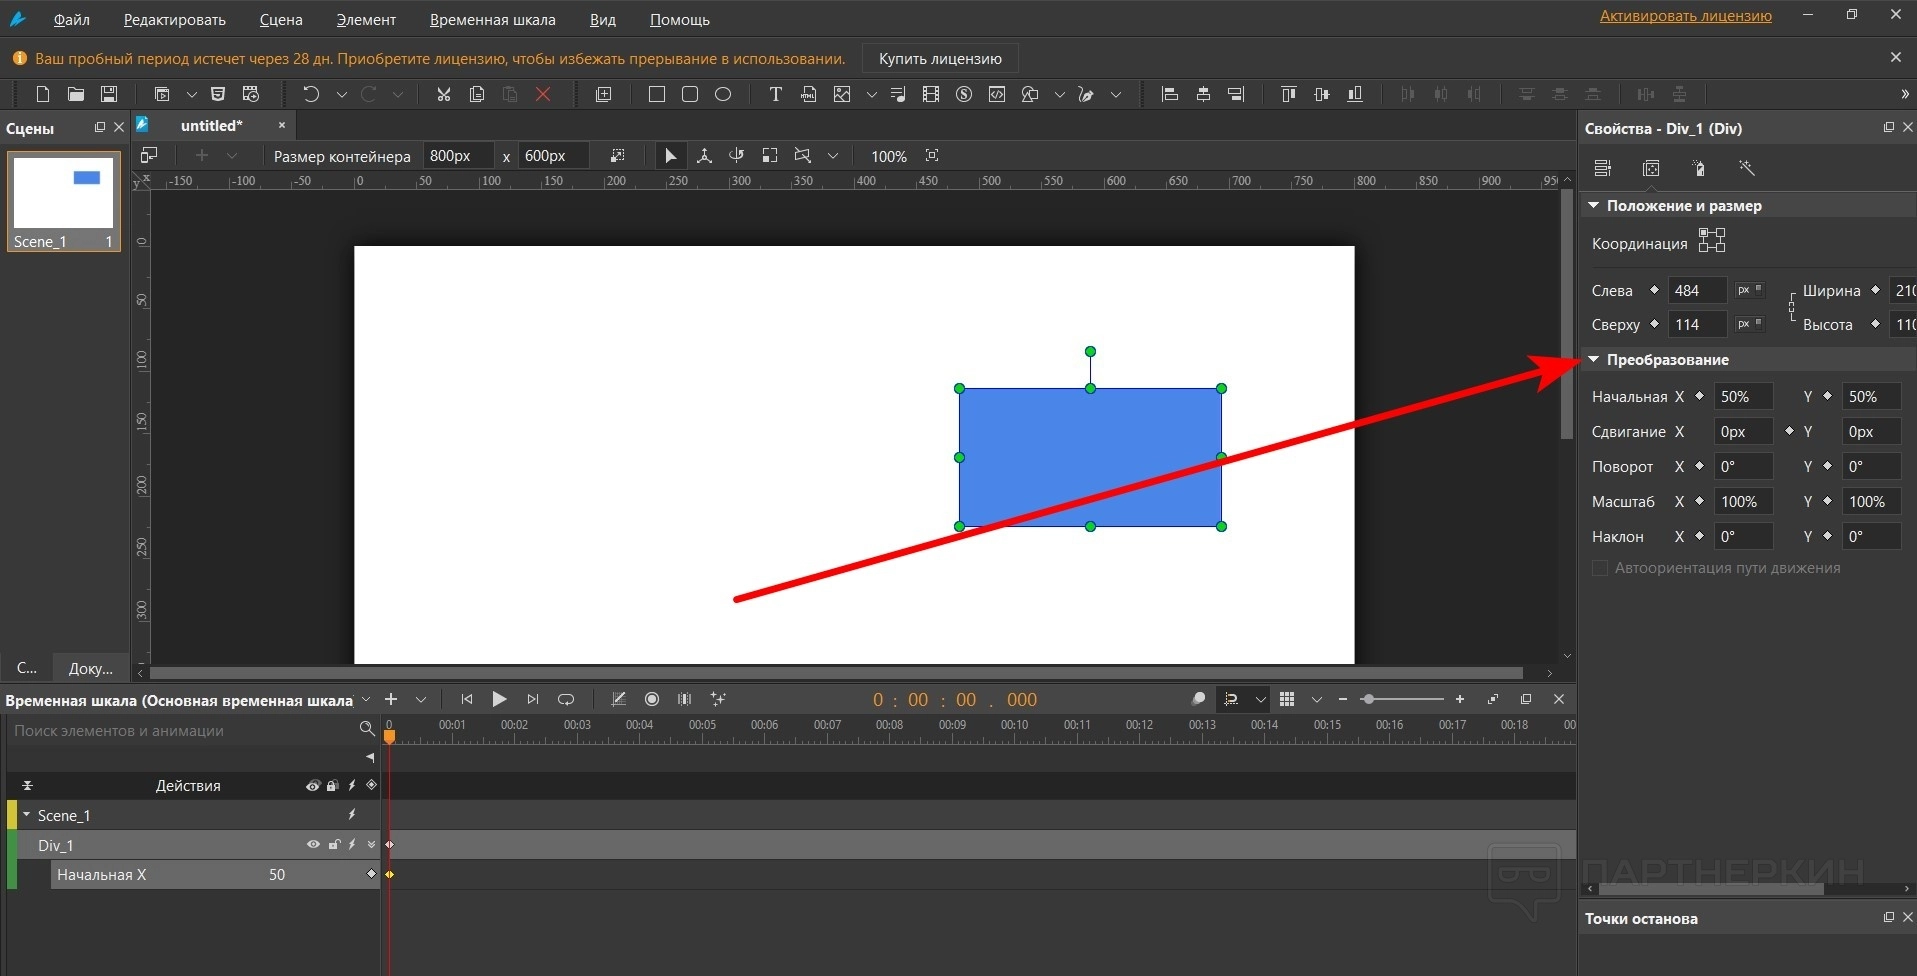Image resolution: width=1917 pixels, height=976 pixels.
Task: Click the timeline zoom slider handle
Action: (x=1368, y=699)
